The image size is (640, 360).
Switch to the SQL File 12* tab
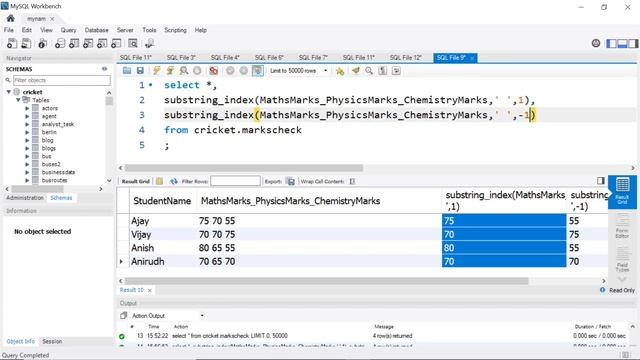[406, 58]
